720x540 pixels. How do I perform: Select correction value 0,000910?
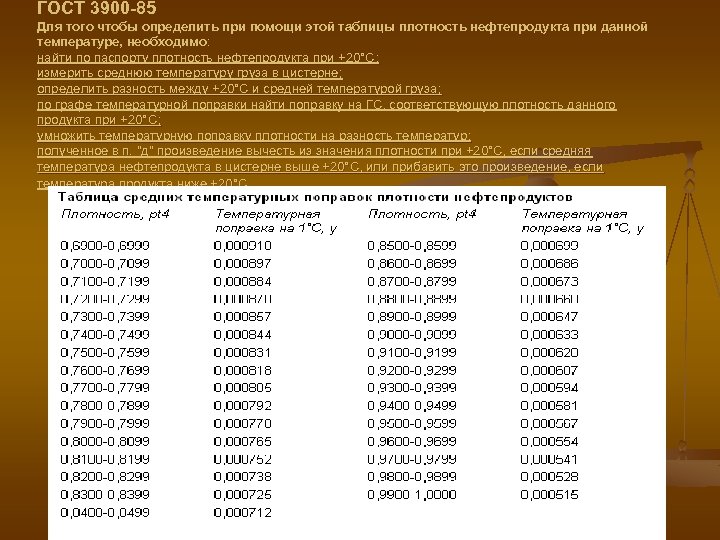[242, 246]
